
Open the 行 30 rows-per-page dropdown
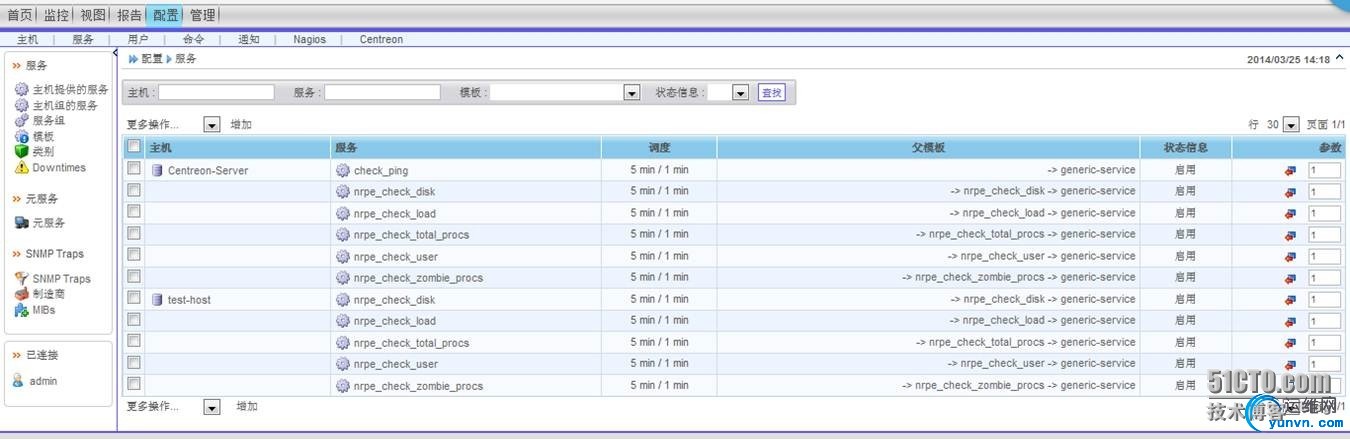pos(1291,125)
